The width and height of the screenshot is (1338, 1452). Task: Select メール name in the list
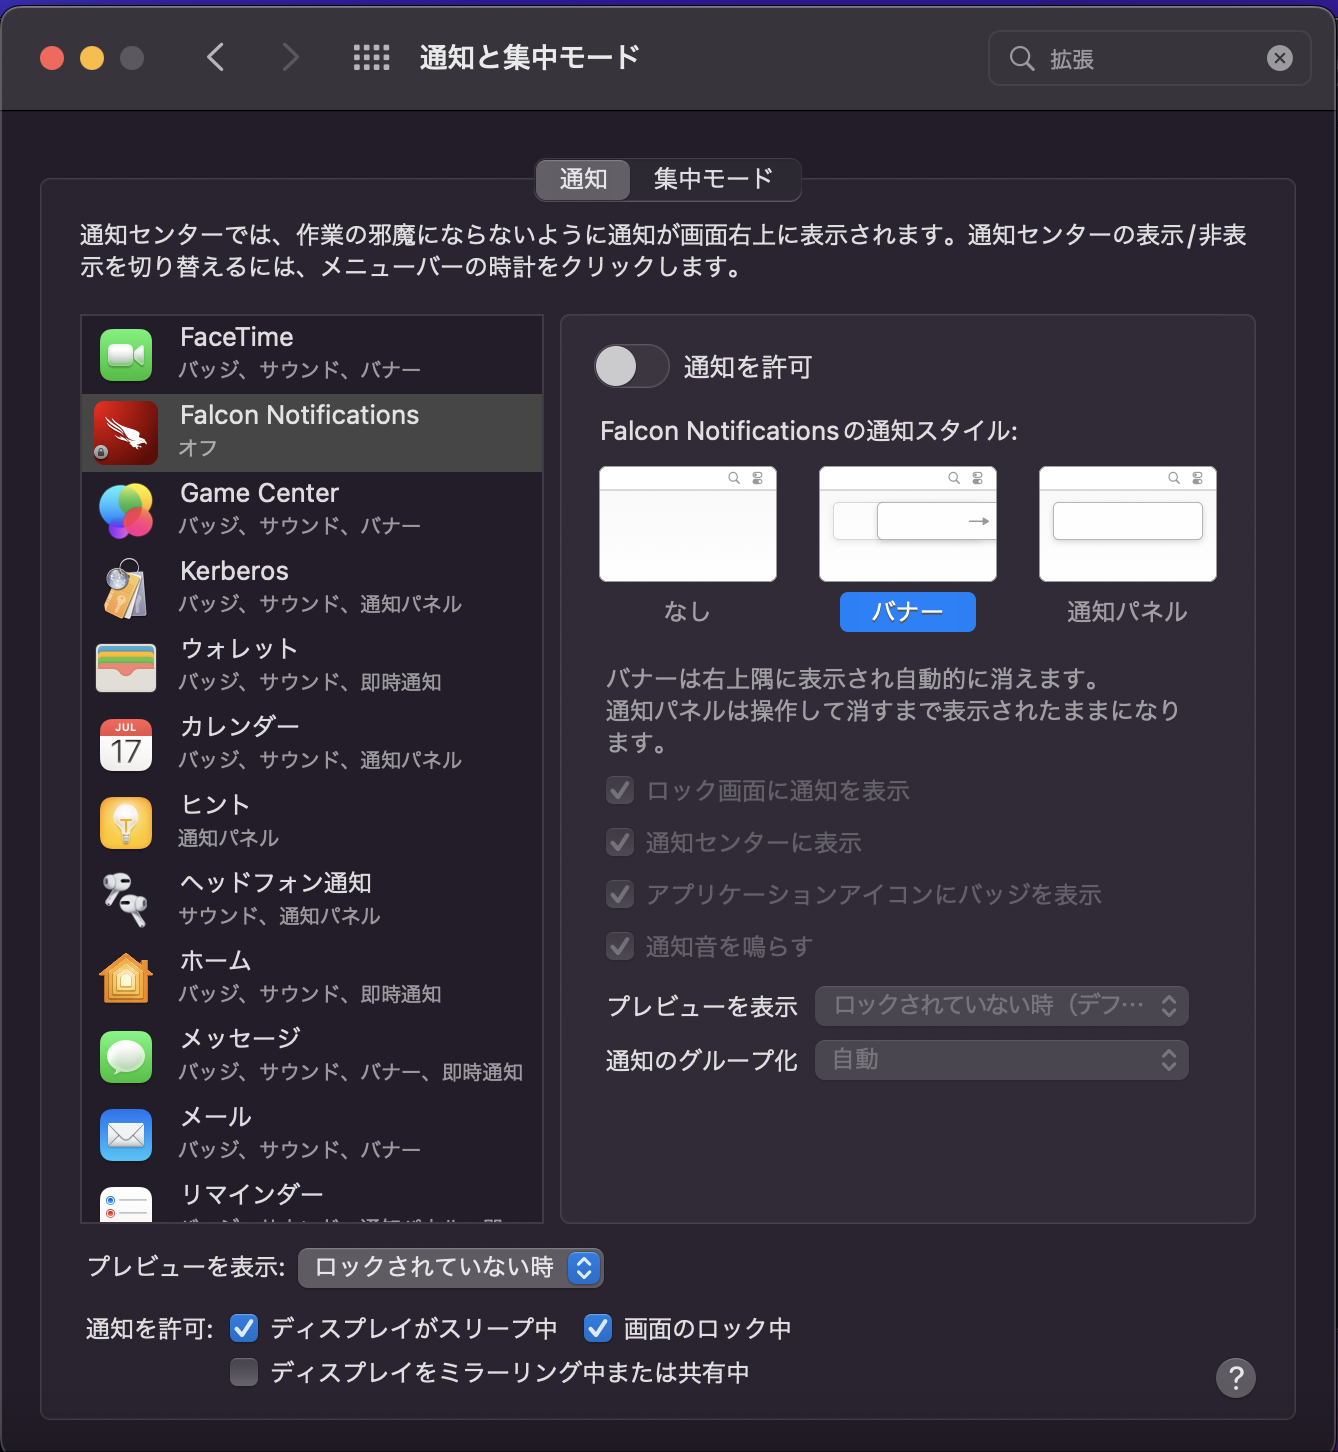tap(216, 1117)
